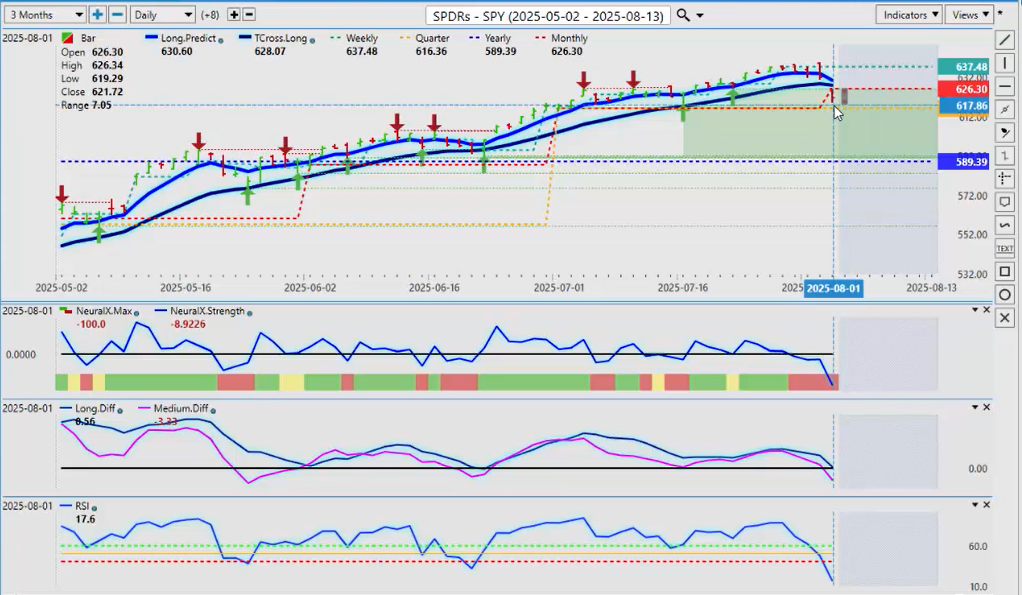
Task: Toggle the TCross.Long indicator info dot
Action: point(313,39)
